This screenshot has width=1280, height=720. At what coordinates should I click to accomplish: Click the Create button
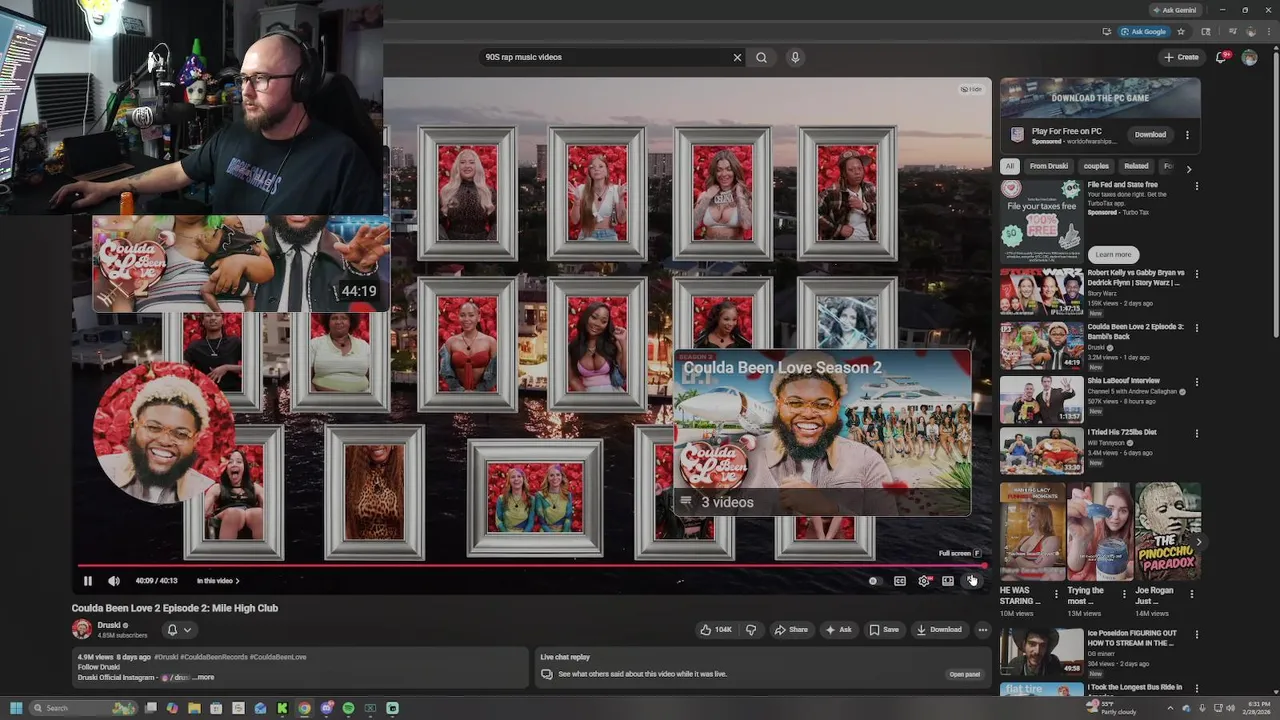point(1181,57)
